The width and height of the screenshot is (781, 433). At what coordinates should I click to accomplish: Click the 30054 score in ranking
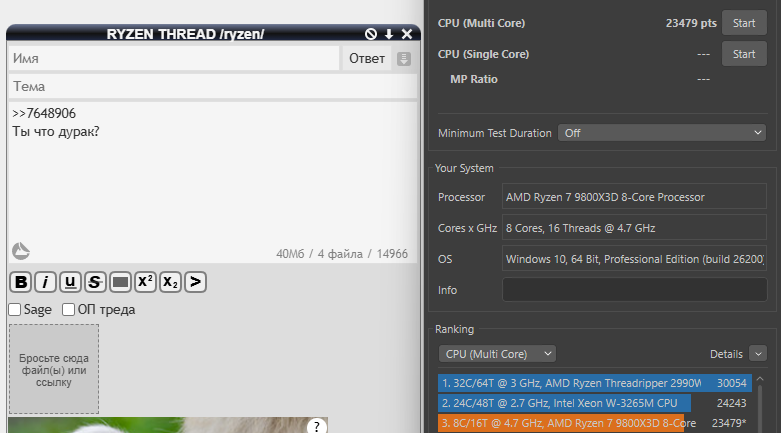732,383
